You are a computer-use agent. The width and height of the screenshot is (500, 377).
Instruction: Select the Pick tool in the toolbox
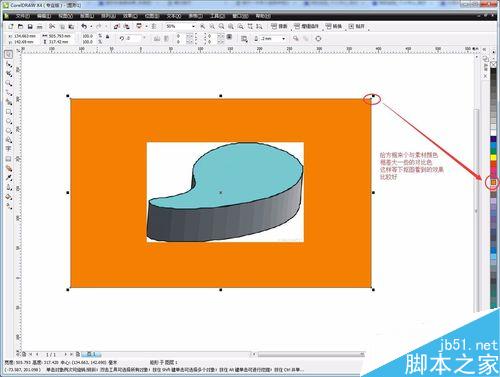[x=9, y=54]
